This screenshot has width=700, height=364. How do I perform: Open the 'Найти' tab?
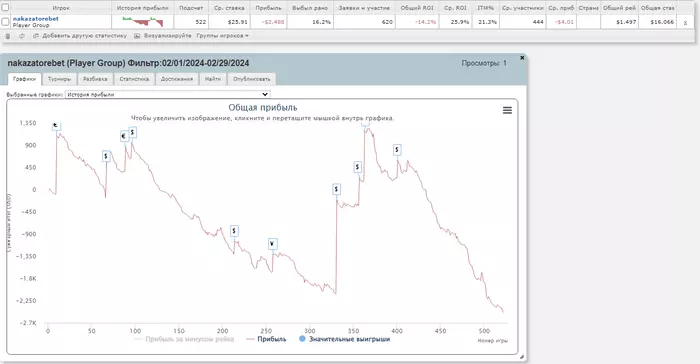[x=213, y=79]
